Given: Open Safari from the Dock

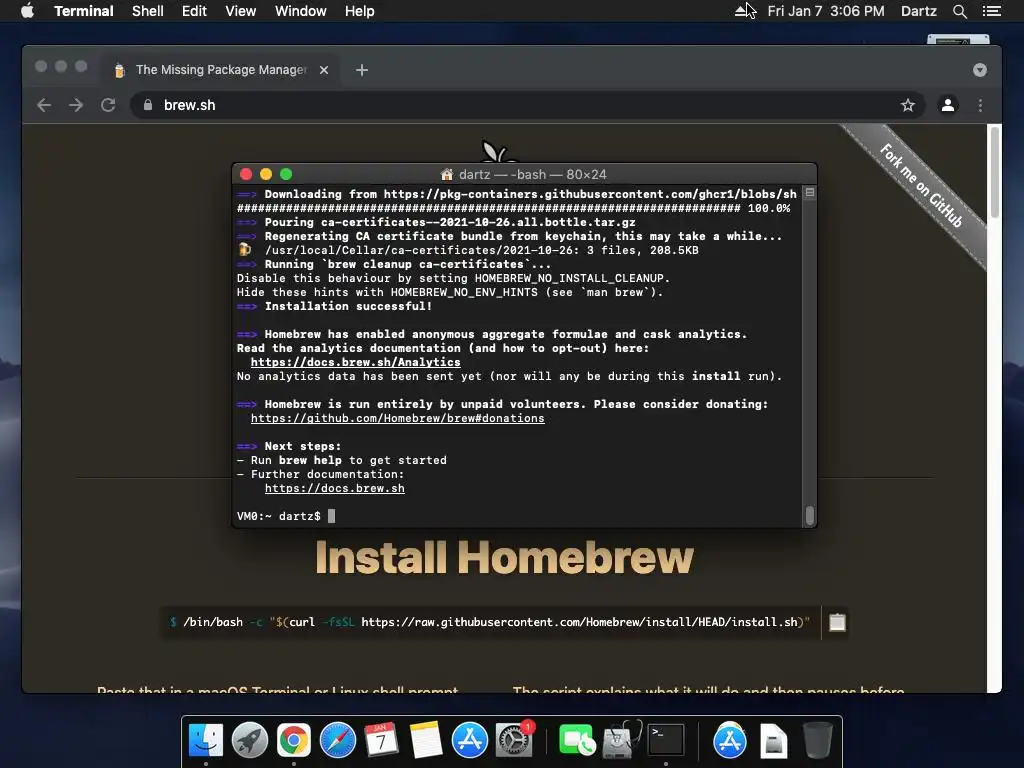Looking at the screenshot, I should click(x=338, y=741).
